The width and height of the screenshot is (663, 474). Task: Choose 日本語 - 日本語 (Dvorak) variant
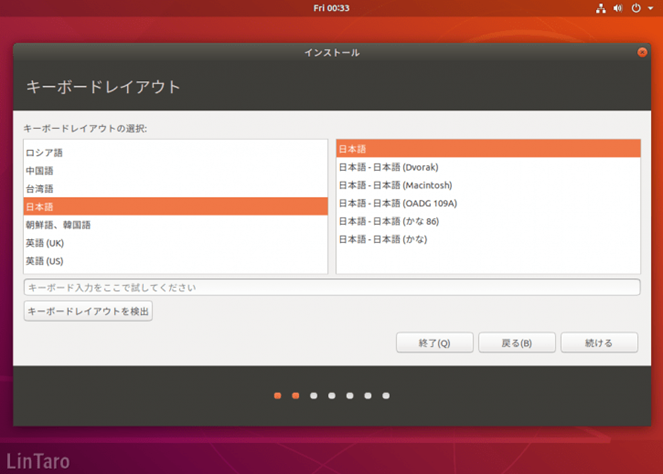coord(488,167)
